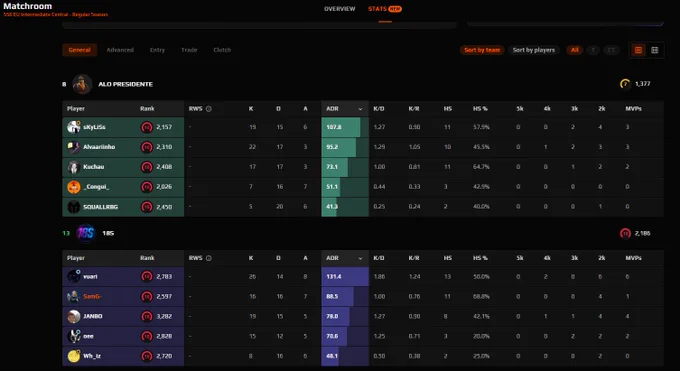Select Sort by players option

[533, 50]
